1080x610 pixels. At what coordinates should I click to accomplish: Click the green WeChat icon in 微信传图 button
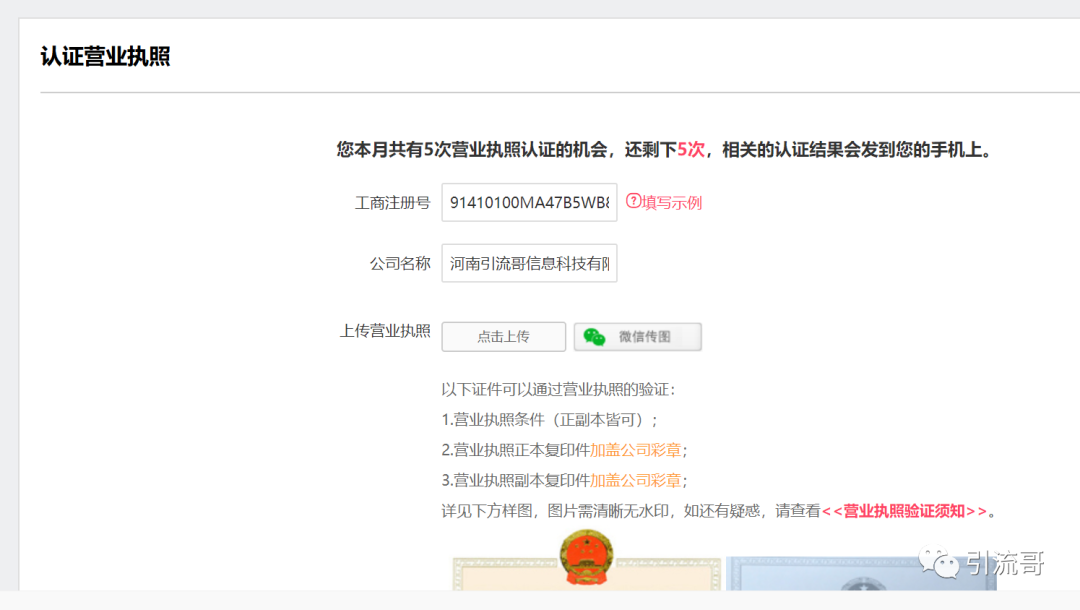pyautogui.click(x=595, y=337)
